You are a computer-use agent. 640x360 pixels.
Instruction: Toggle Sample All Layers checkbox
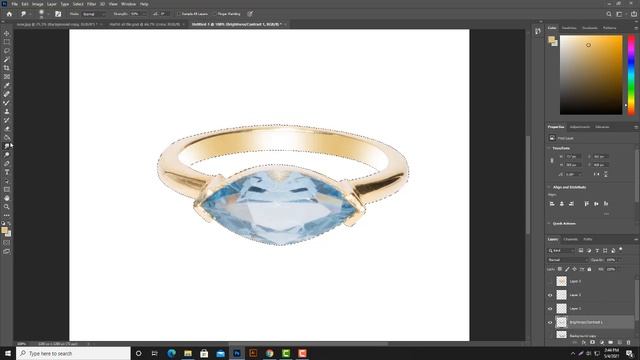[179, 14]
